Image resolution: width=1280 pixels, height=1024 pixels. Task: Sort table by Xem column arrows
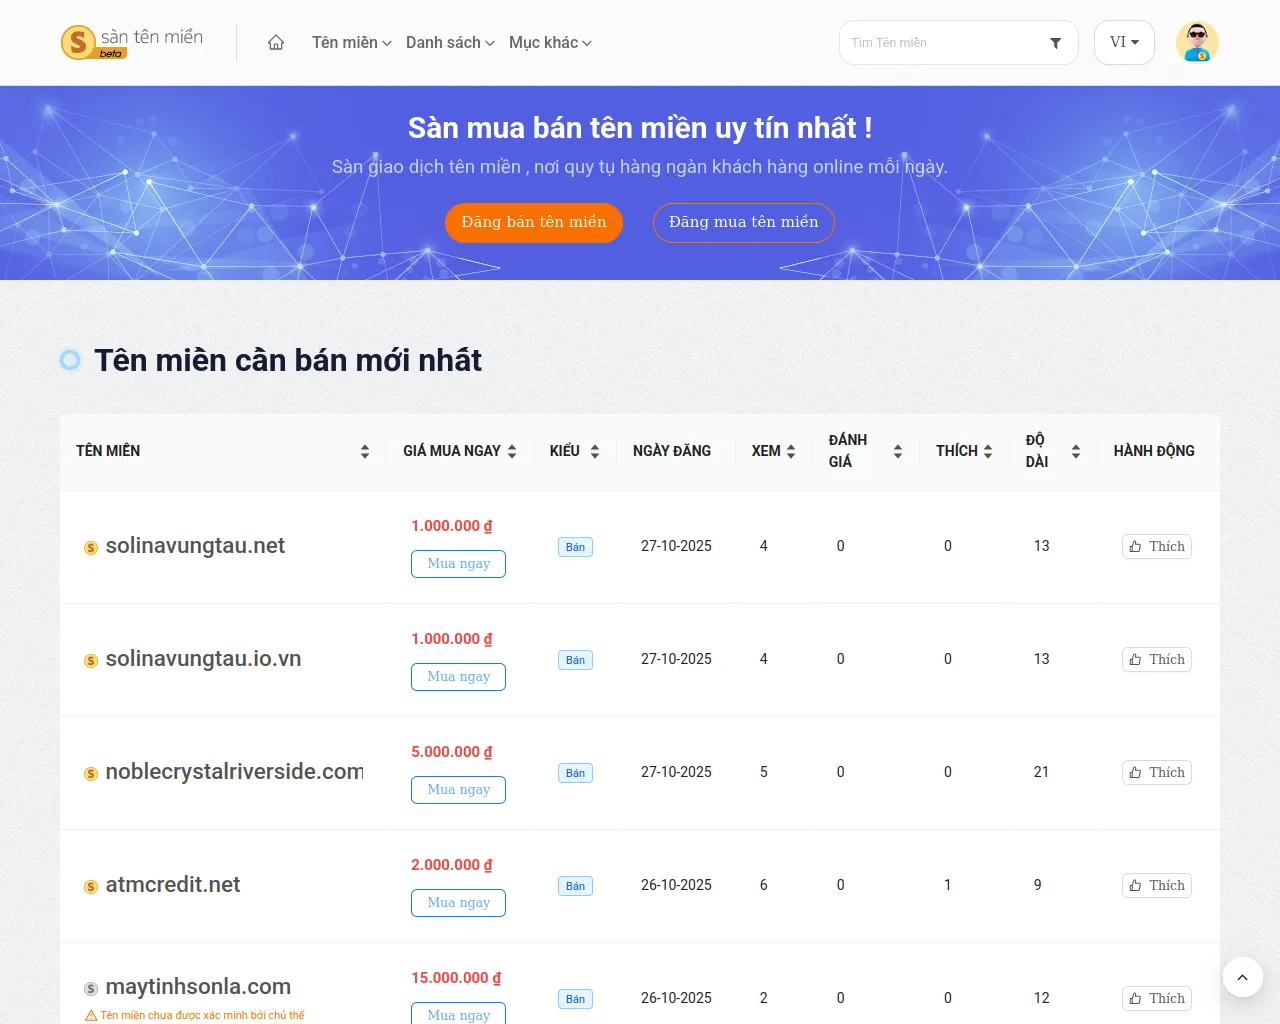click(791, 451)
